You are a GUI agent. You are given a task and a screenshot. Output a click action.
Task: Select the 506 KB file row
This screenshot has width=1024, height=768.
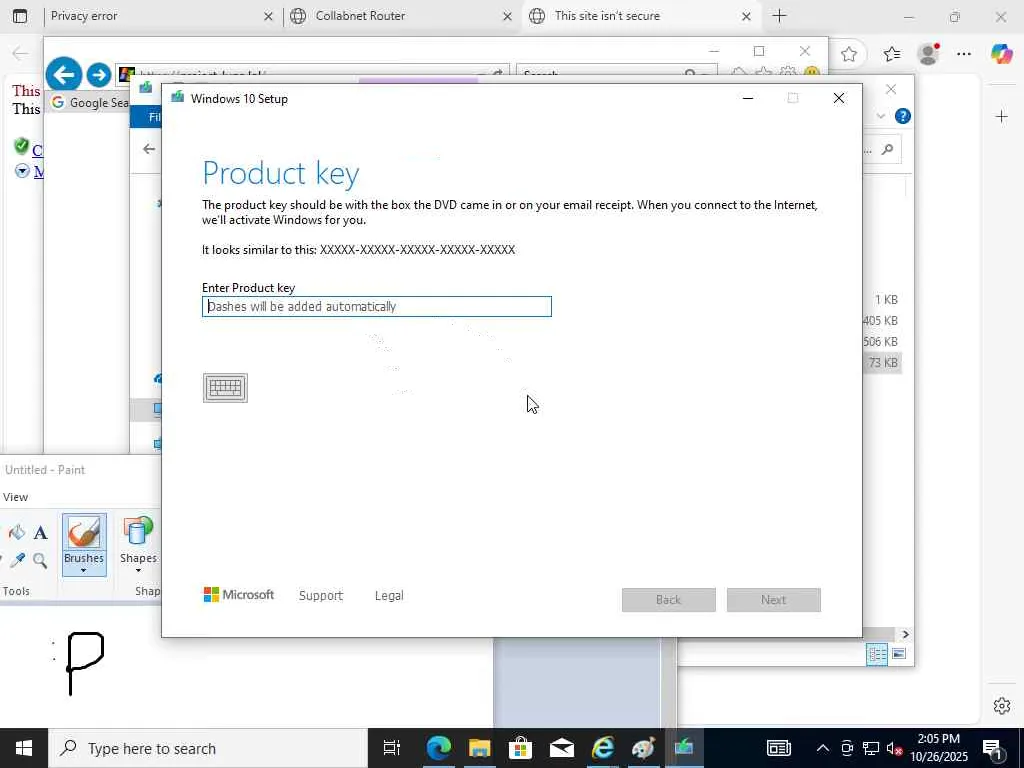point(880,342)
